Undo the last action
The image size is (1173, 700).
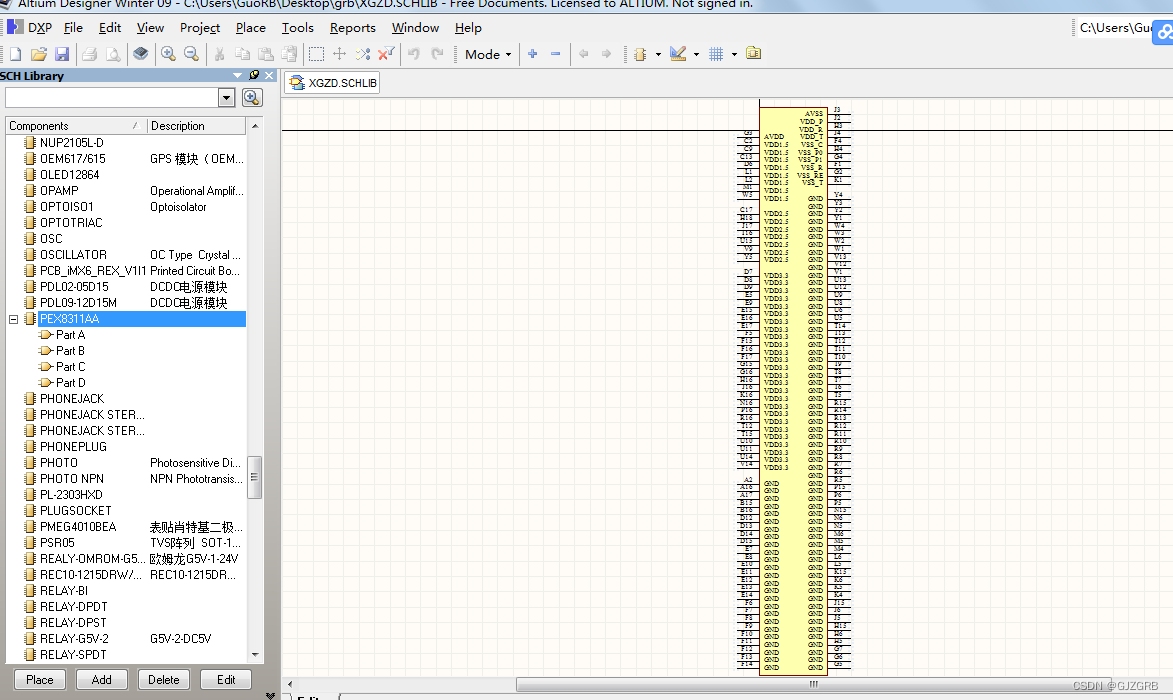413,53
